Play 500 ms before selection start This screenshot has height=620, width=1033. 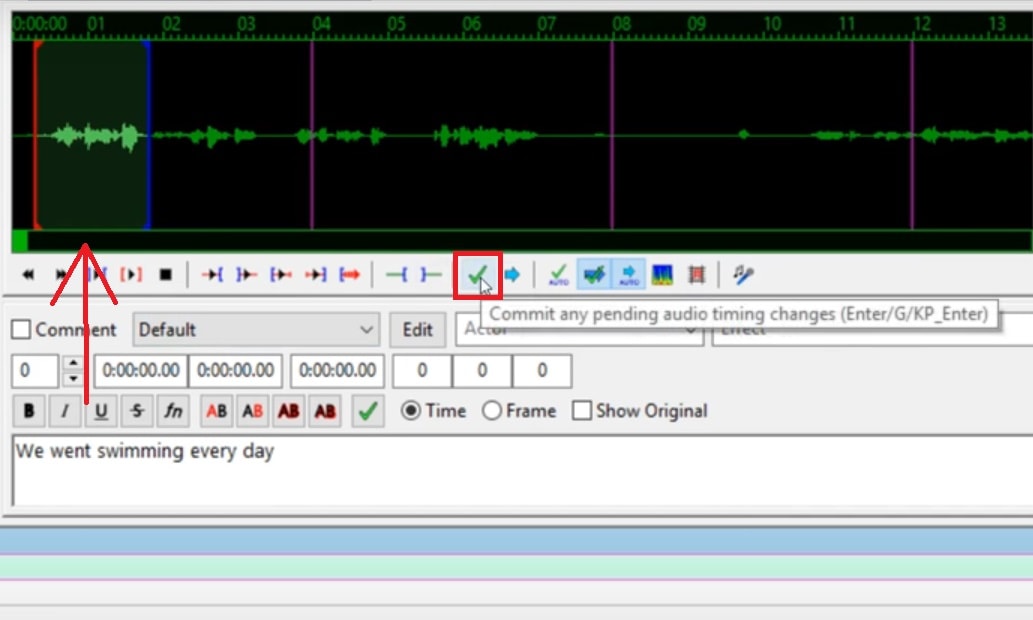tap(212, 274)
